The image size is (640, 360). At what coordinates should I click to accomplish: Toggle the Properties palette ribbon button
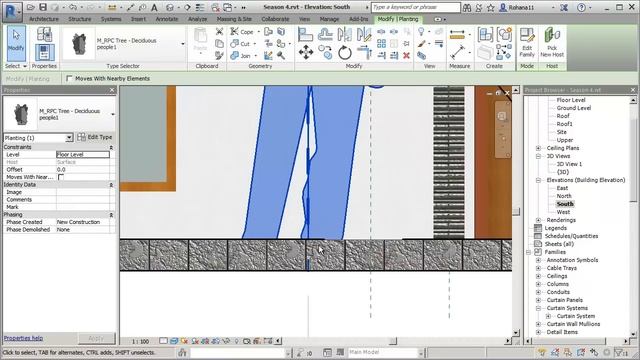44,52
